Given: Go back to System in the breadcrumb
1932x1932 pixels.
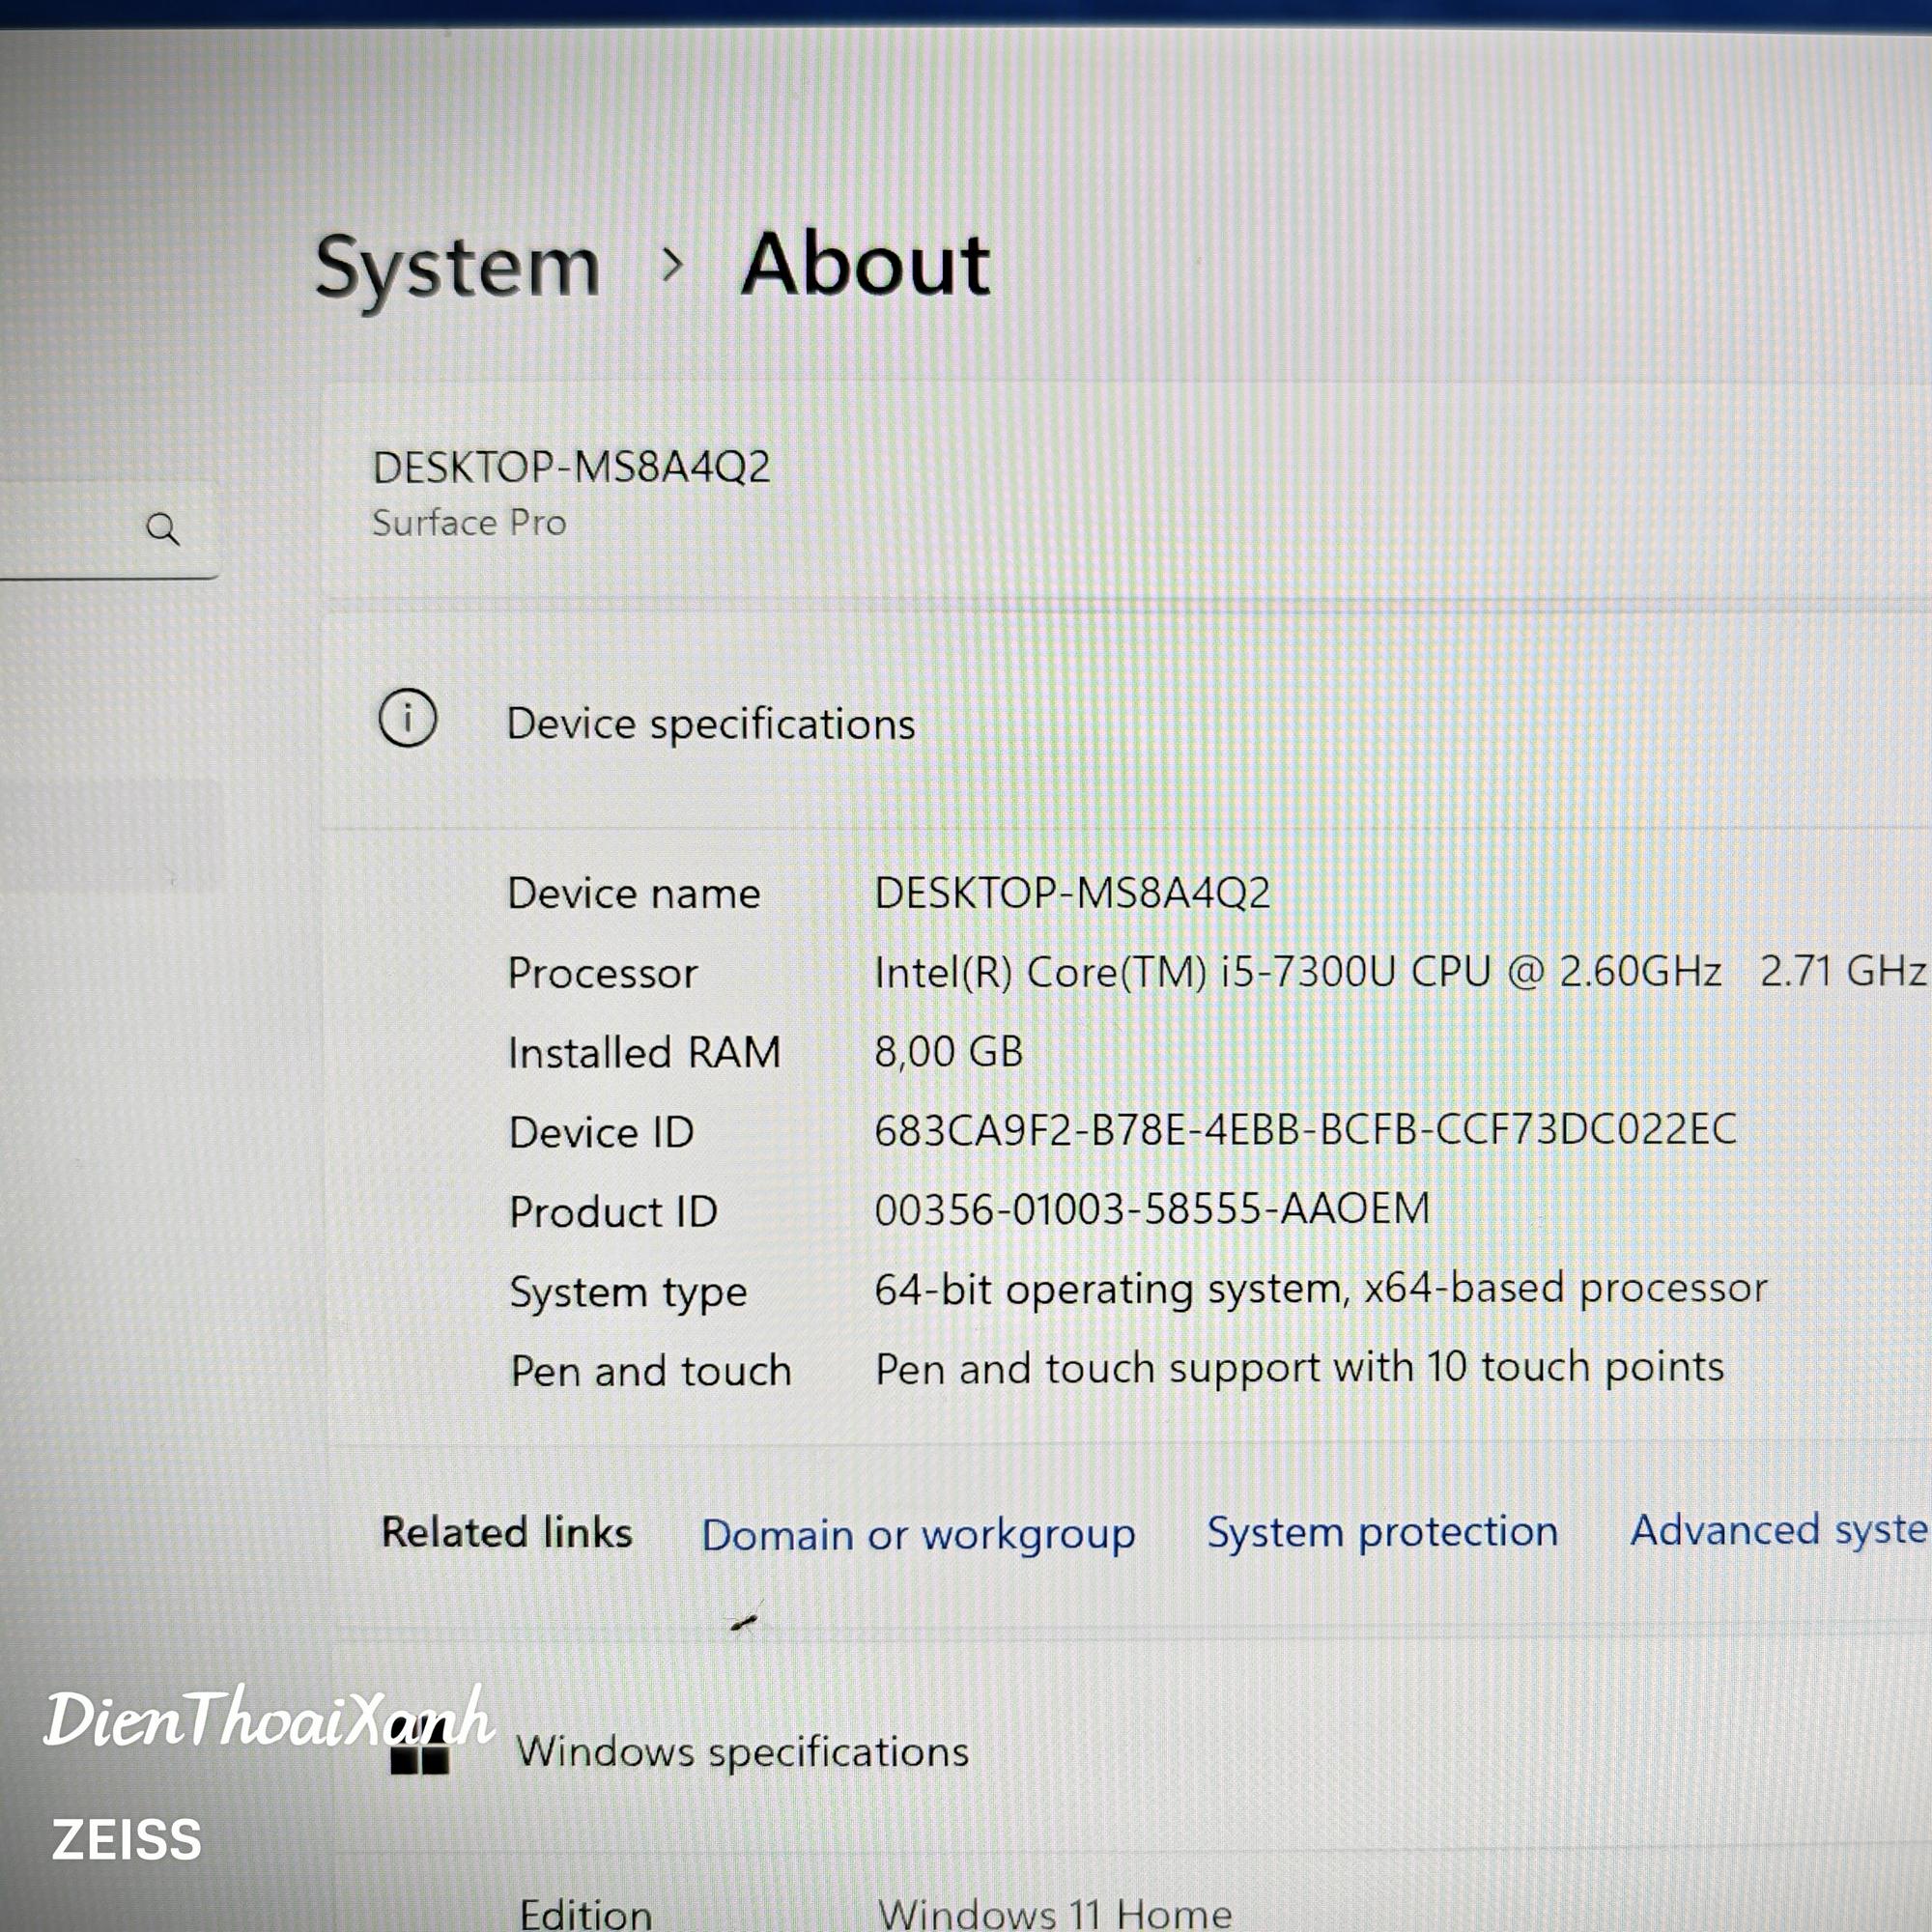Looking at the screenshot, I should click(x=457, y=268).
